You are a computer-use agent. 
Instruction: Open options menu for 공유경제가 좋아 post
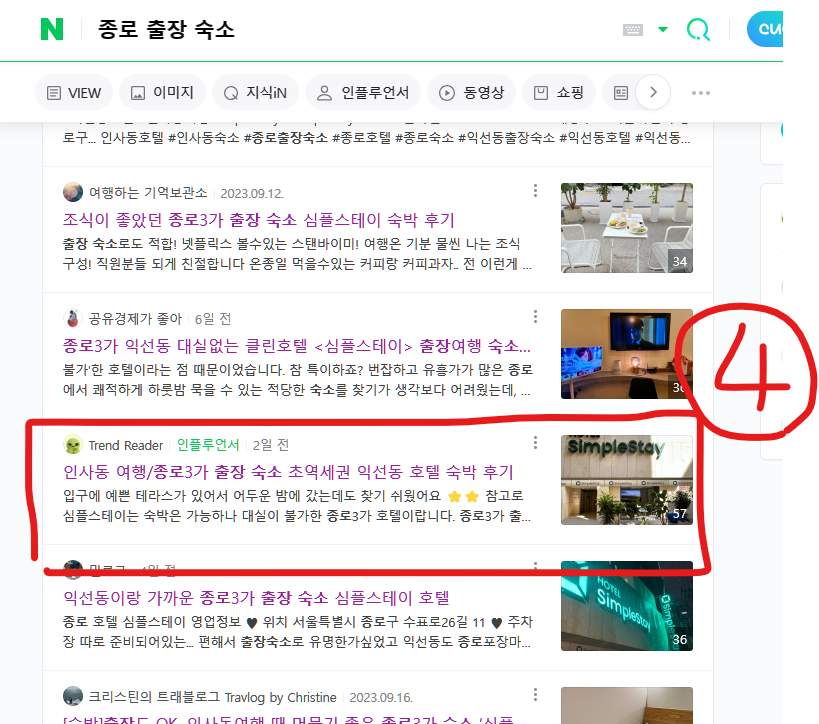(535, 317)
